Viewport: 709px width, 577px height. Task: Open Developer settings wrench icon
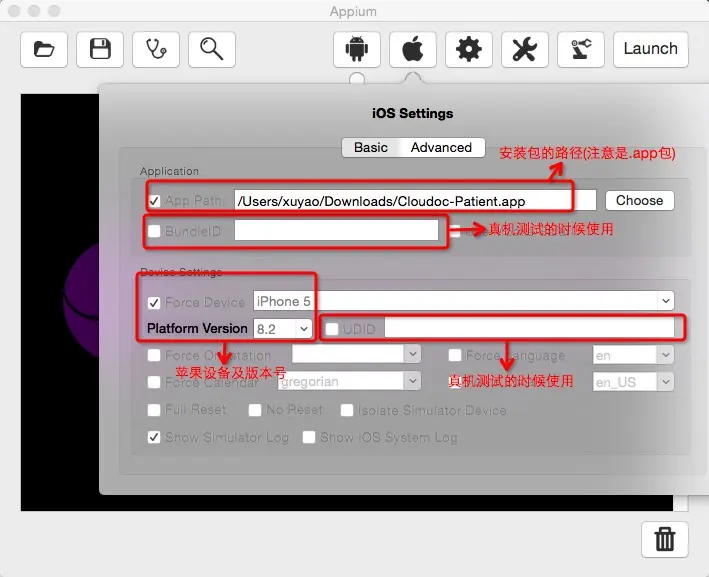[x=525, y=49]
